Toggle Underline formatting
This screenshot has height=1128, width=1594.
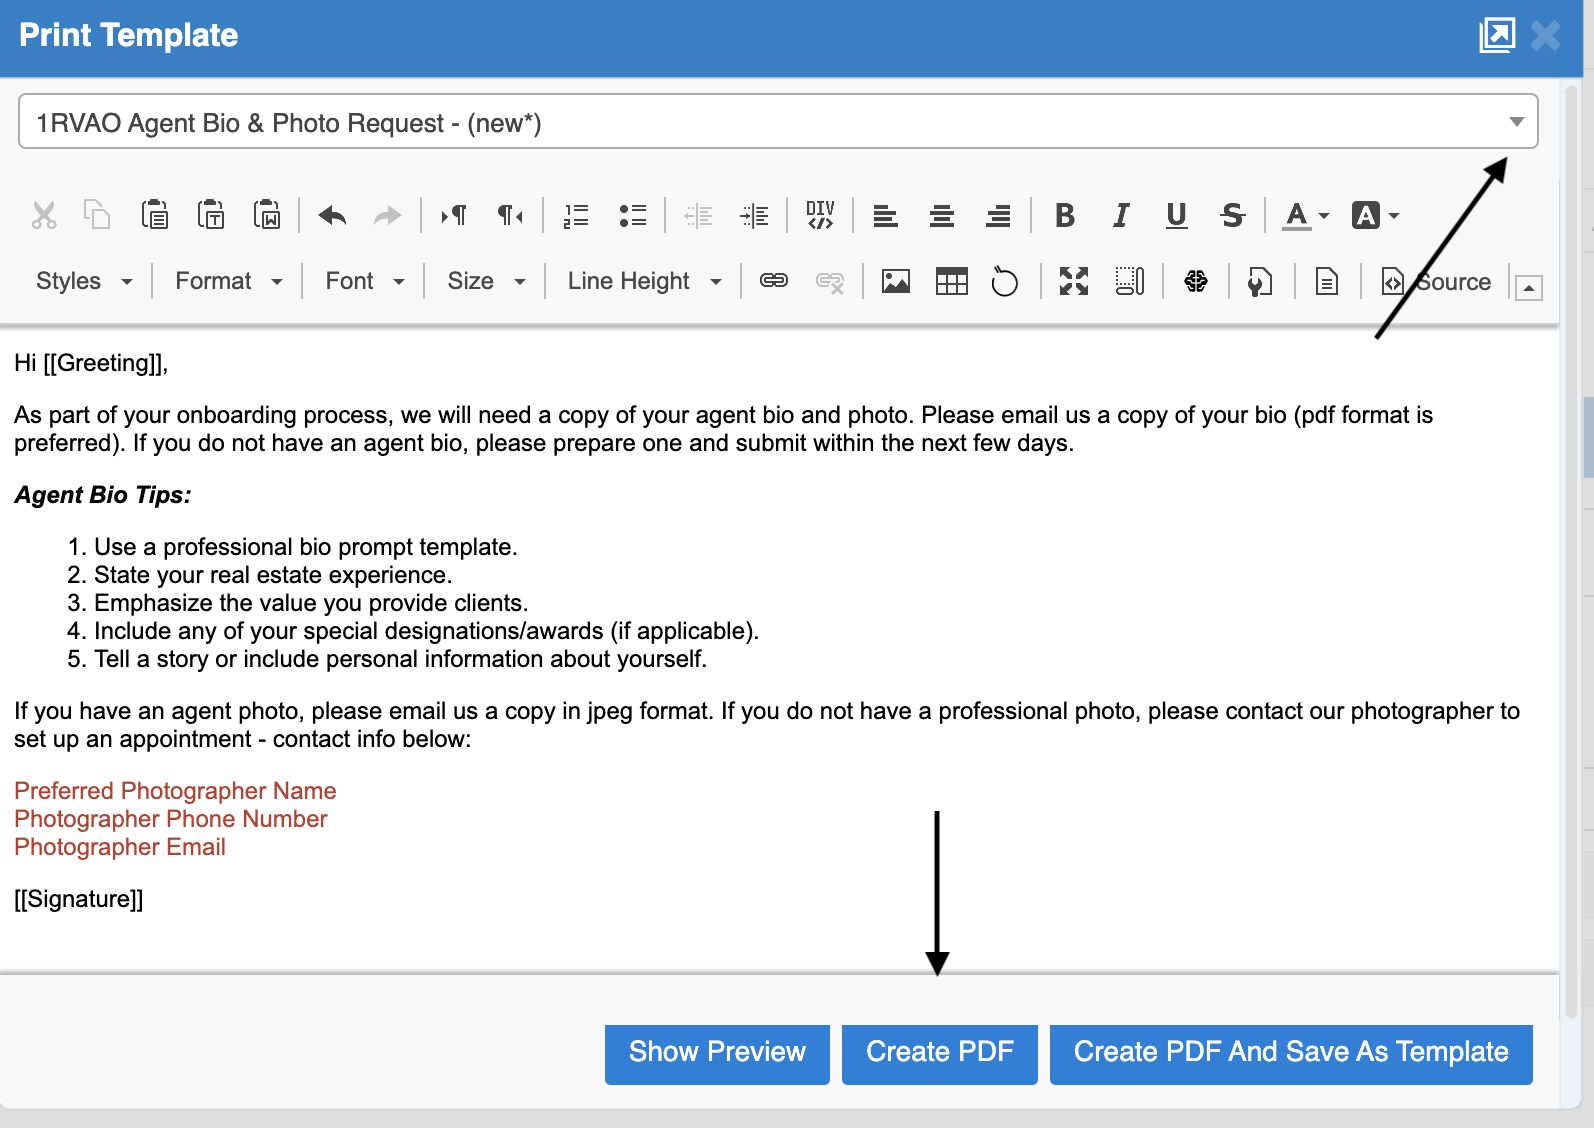tap(1176, 215)
